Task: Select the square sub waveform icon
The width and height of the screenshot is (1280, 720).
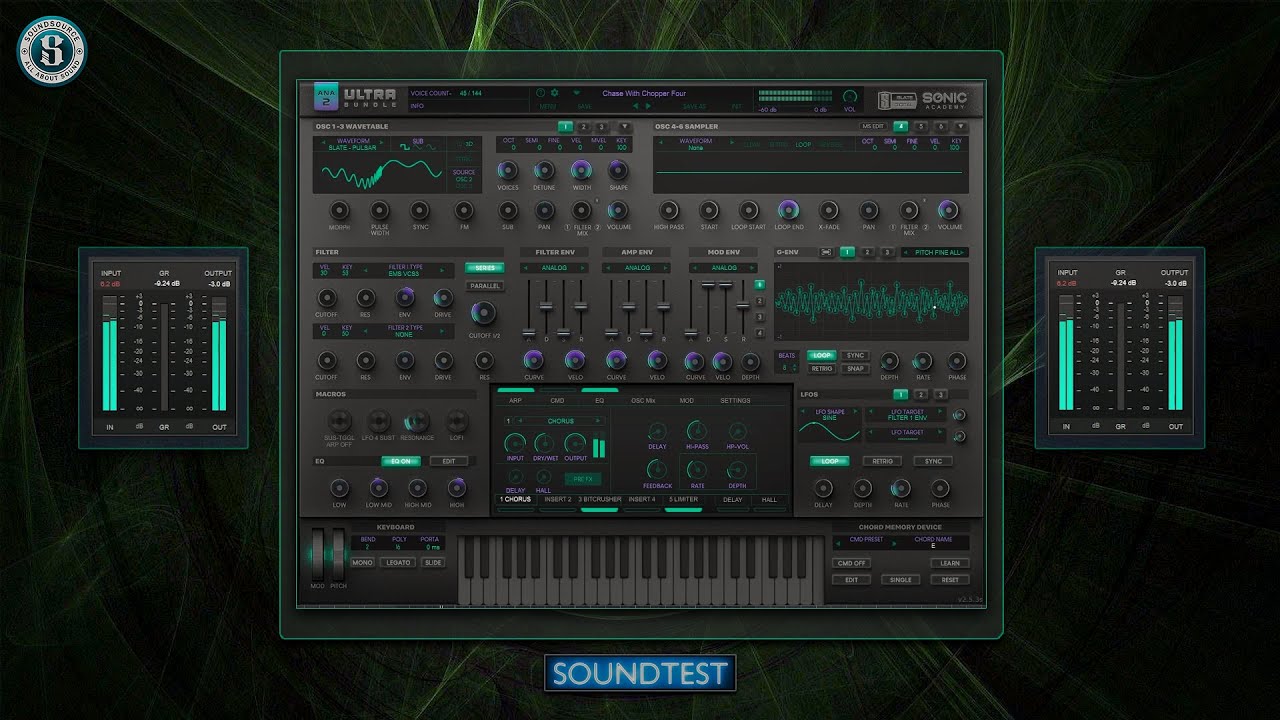Action: pos(406,148)
